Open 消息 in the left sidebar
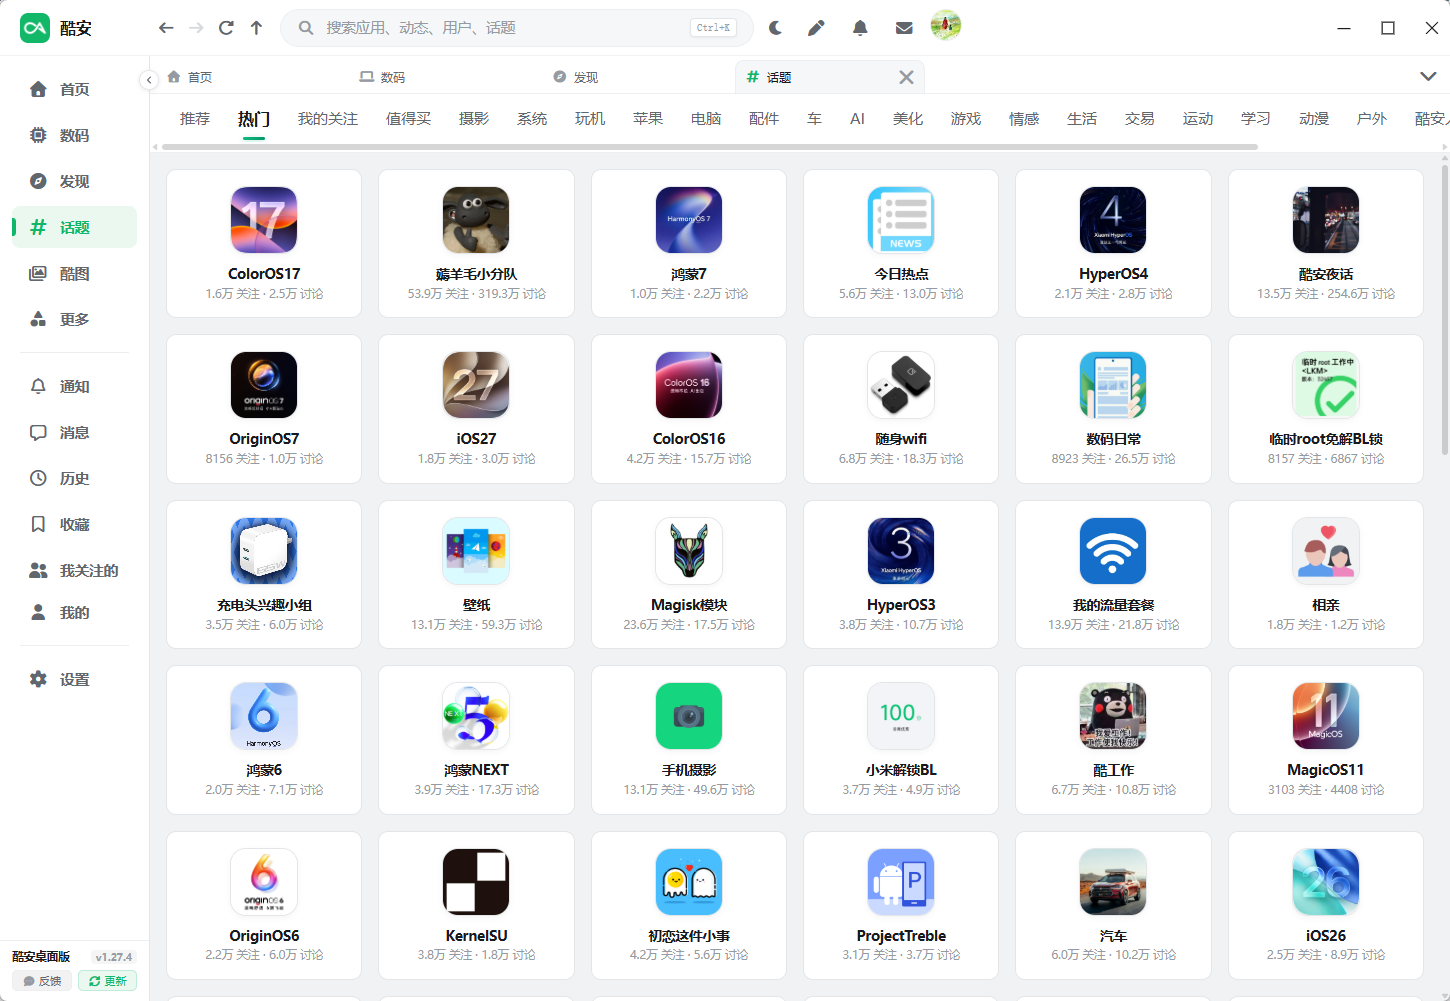 click(74, 432)
